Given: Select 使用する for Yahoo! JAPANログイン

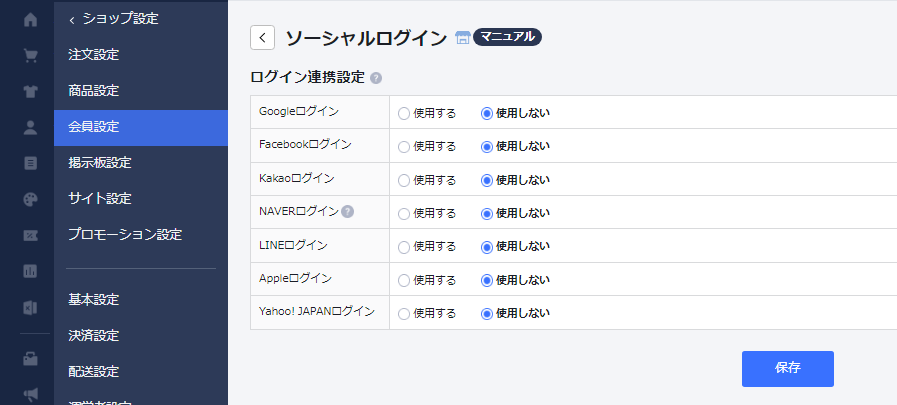Looking at the screenshot, I should [x=404, y=314].
